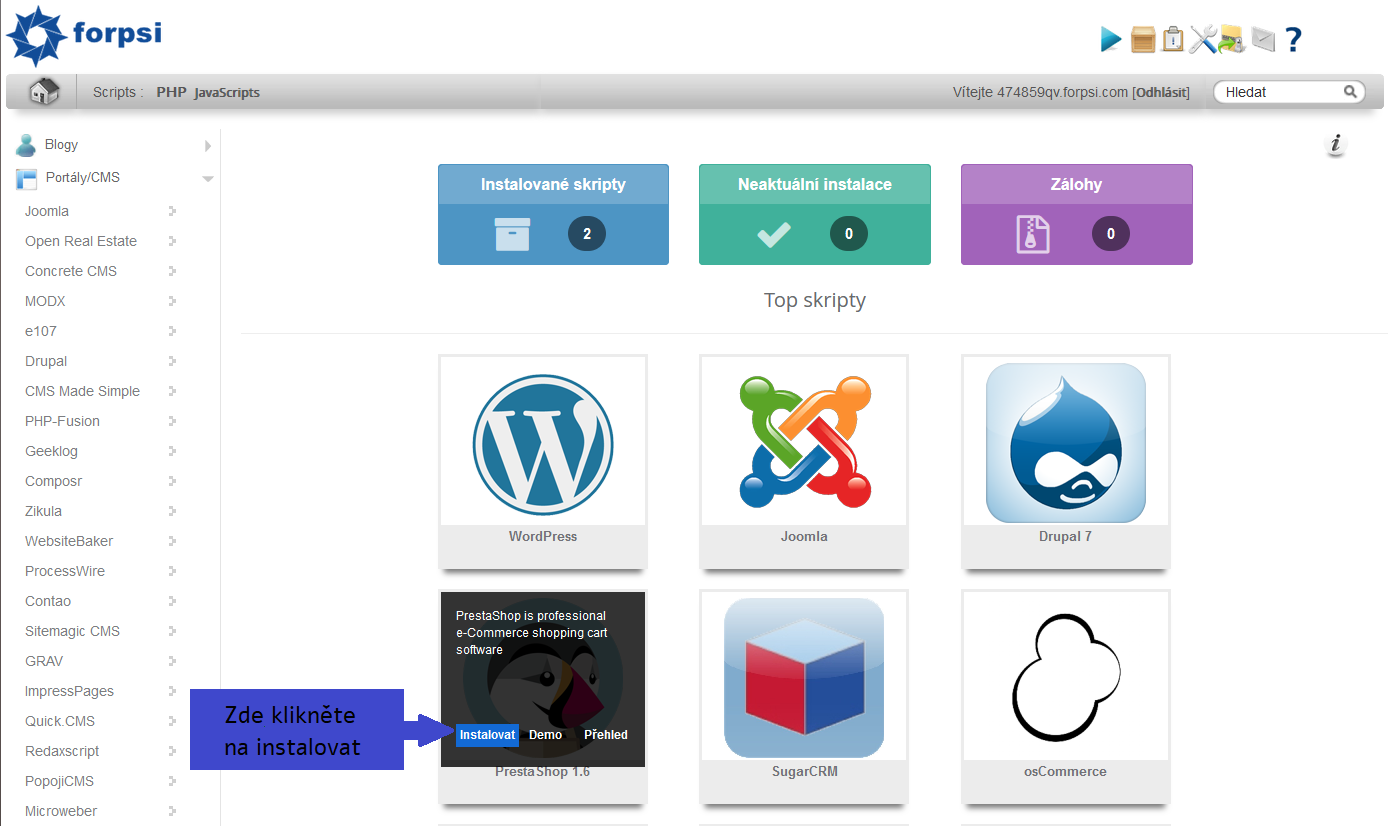1391x826 pixels.
Task: Click the Blogy person icon
Action: click(26, 145)
